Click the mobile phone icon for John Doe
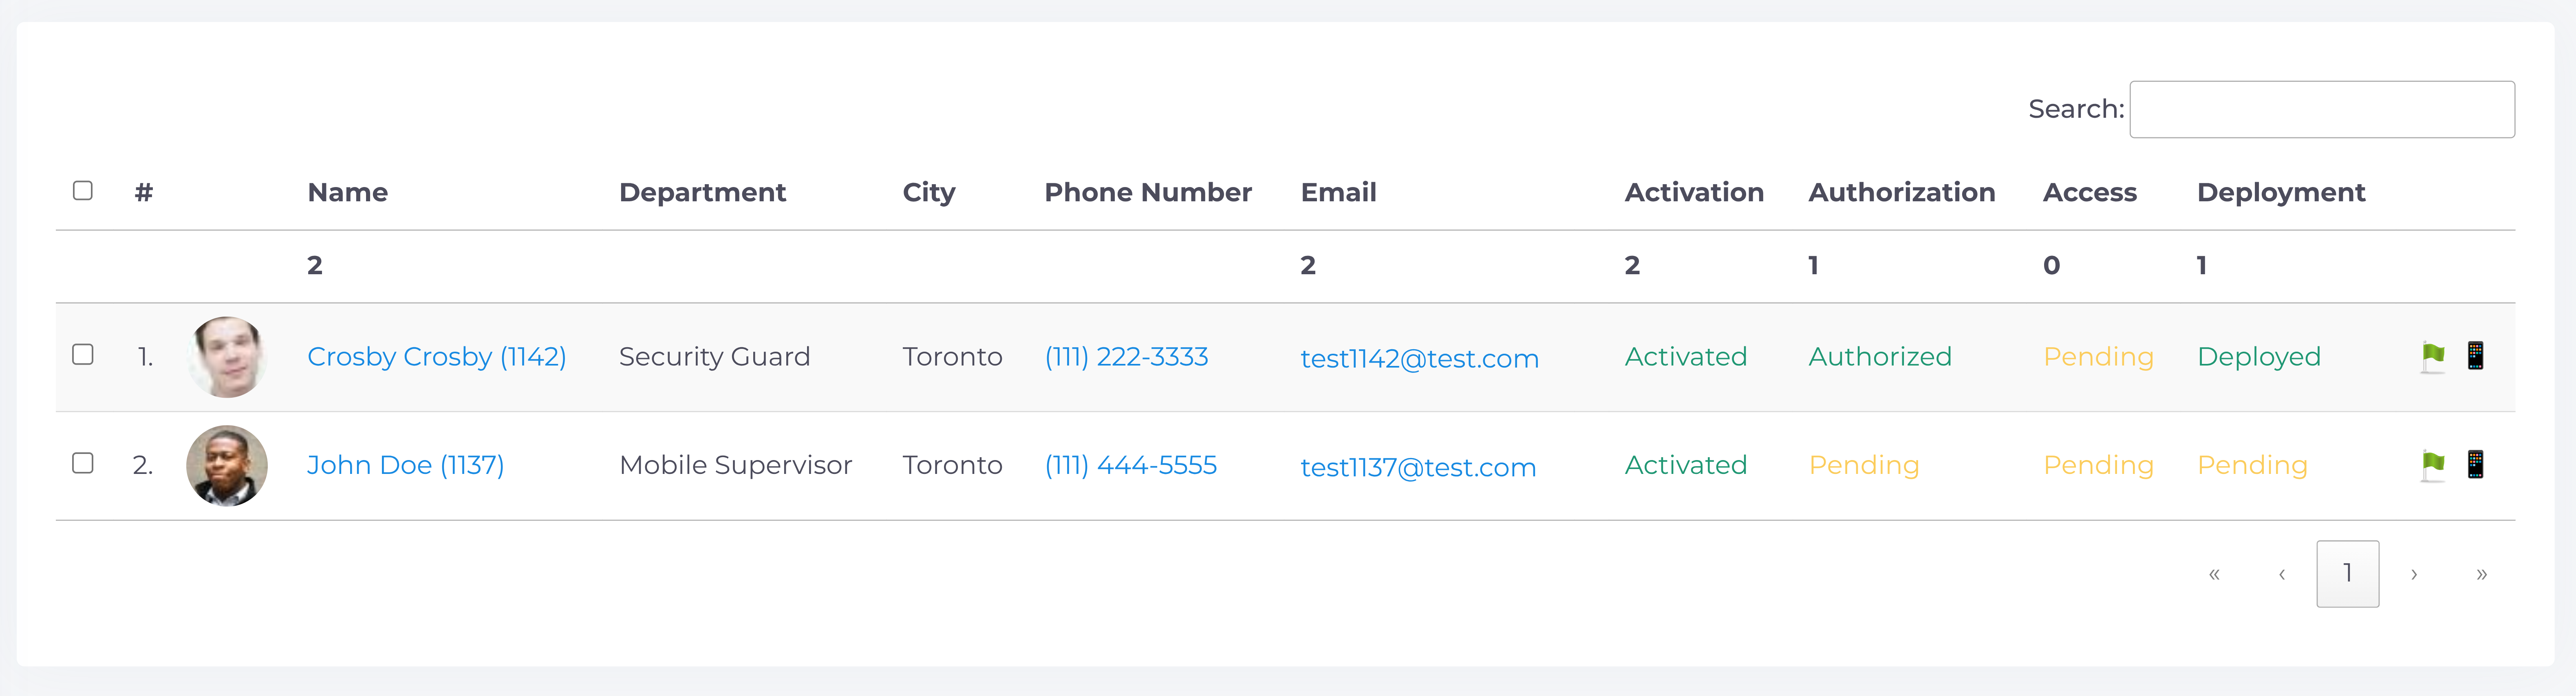The height and width of the screenshot is (696, 2576). 2475,465
